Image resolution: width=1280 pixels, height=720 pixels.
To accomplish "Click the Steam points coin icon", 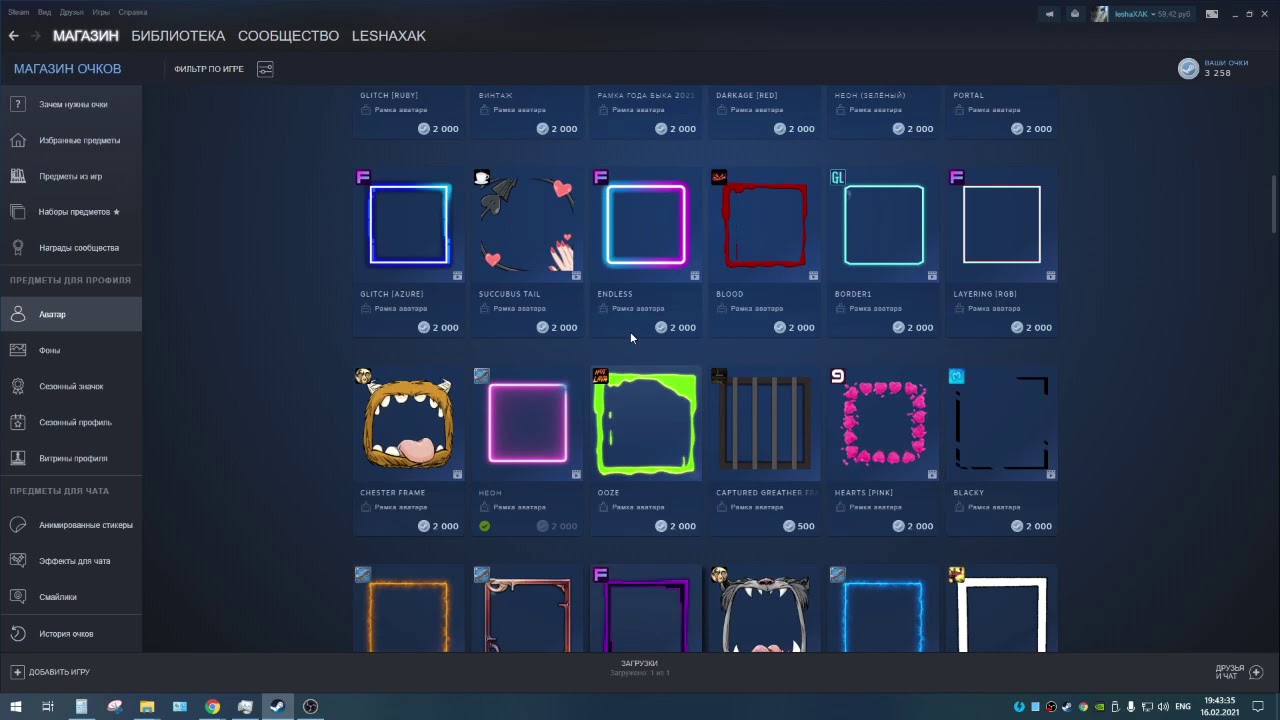I will tap(1188, 68).
